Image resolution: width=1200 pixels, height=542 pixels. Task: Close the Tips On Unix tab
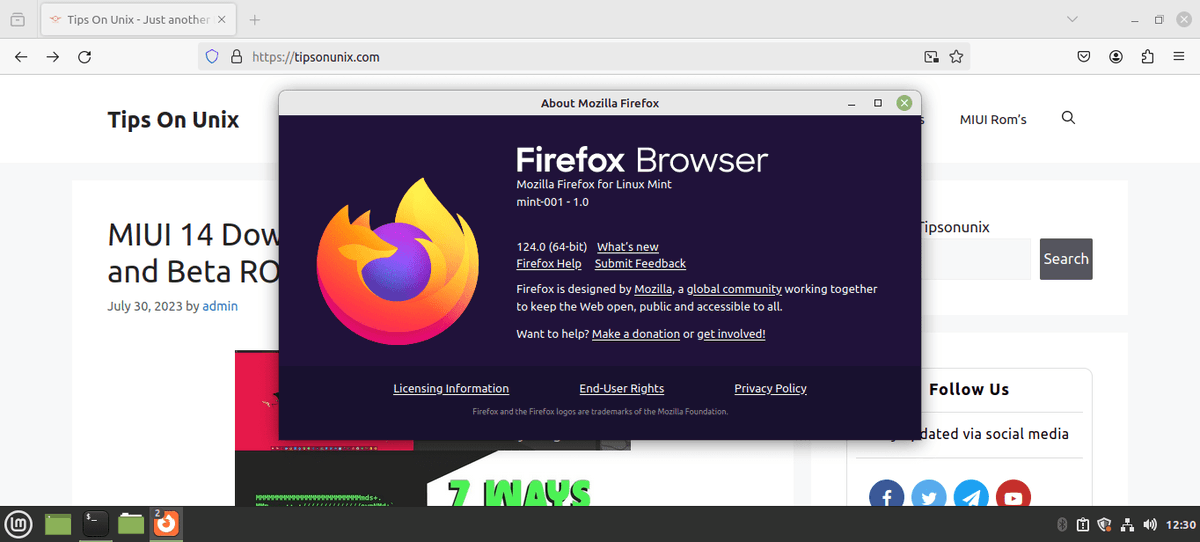click(222, 19)
